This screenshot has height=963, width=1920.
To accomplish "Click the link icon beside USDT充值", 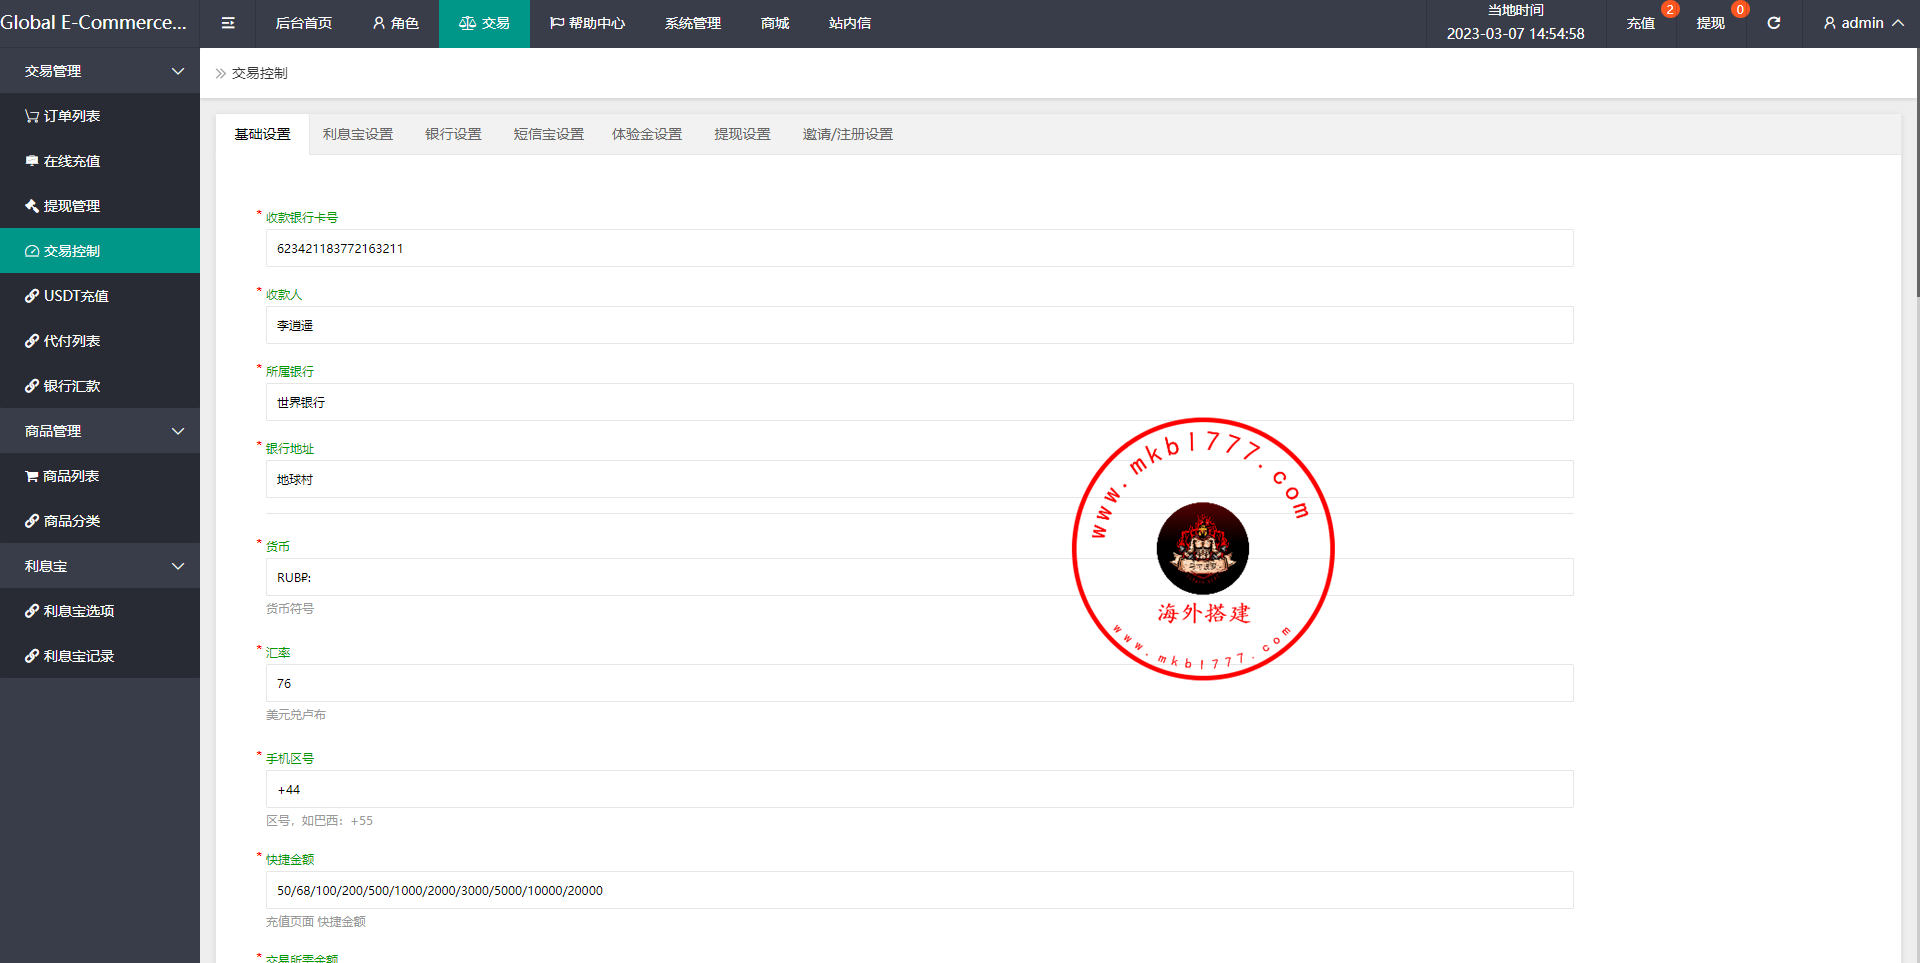I will click(x=32, y=296).
